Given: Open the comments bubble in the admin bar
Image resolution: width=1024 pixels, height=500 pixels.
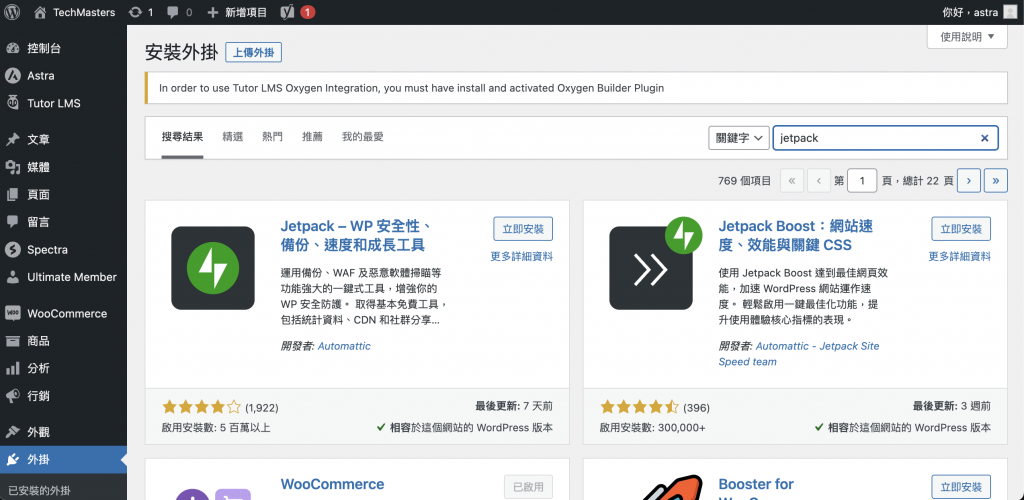Looking at the screenshot, I should click(x=173, y=12).
